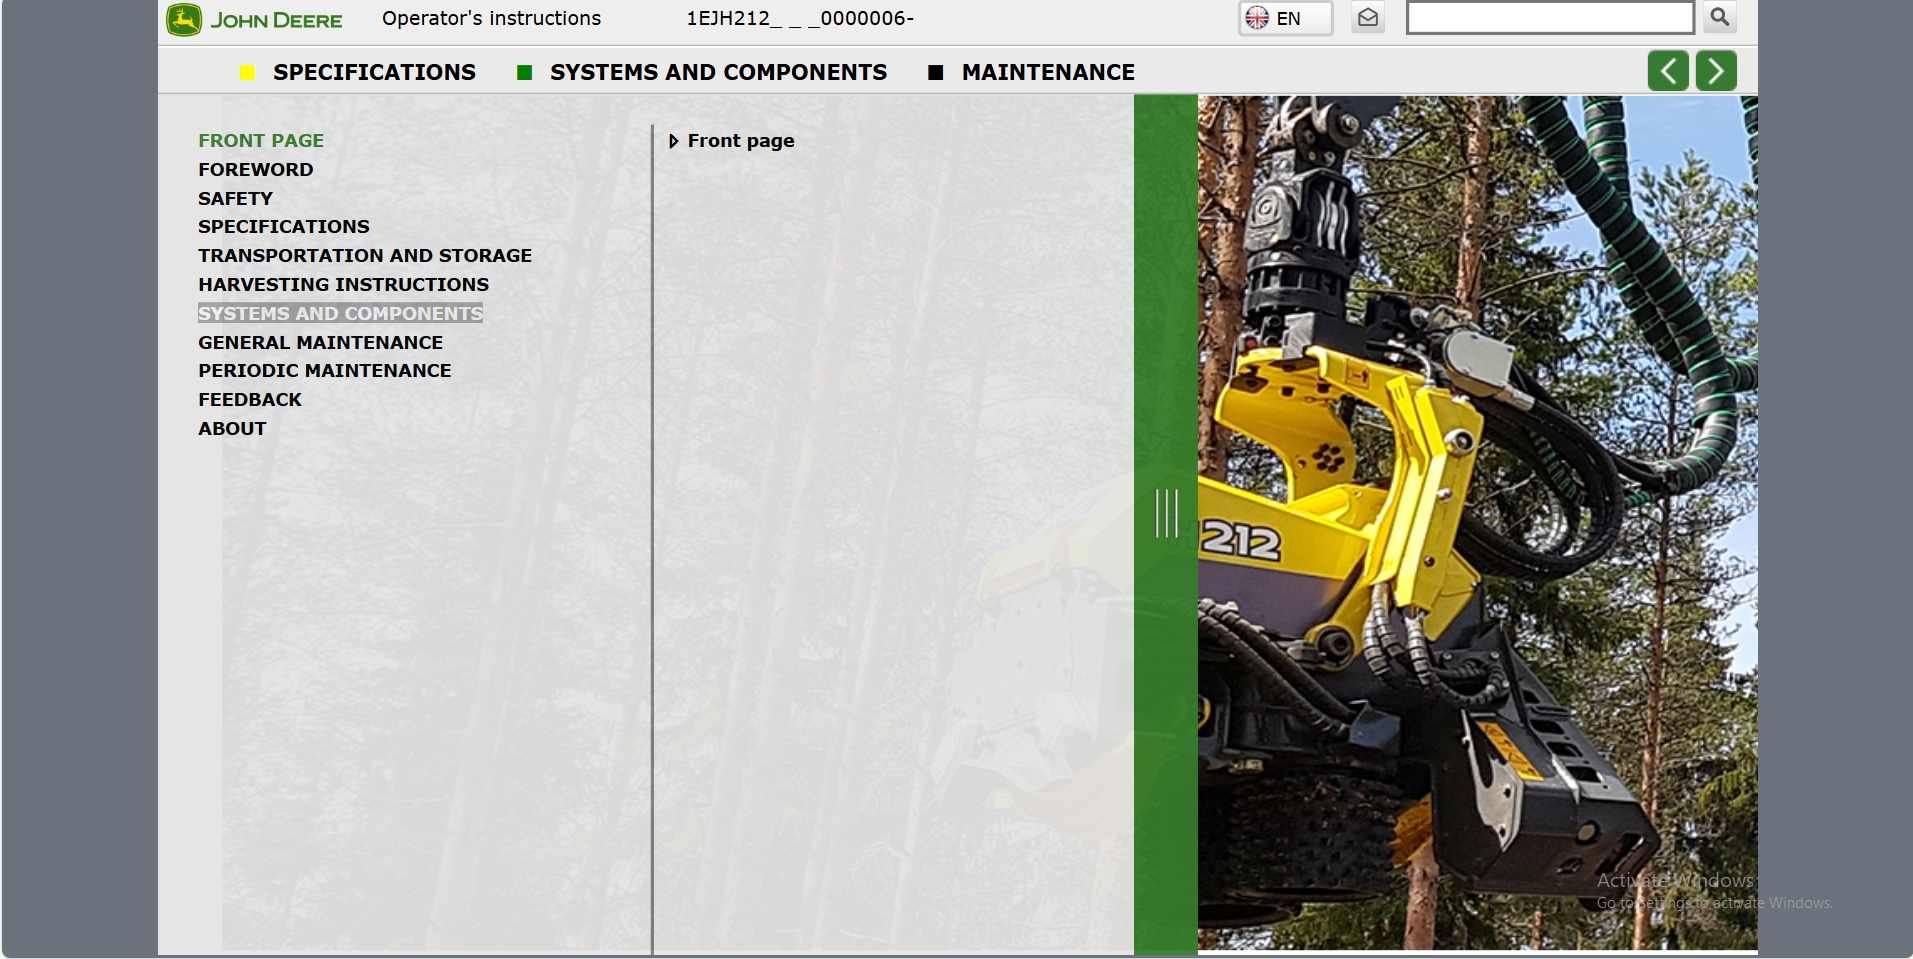1913x959 pixels.
Task: Click the John Deere logo icon
Action: pyautogui.click(x=184, y=20)
